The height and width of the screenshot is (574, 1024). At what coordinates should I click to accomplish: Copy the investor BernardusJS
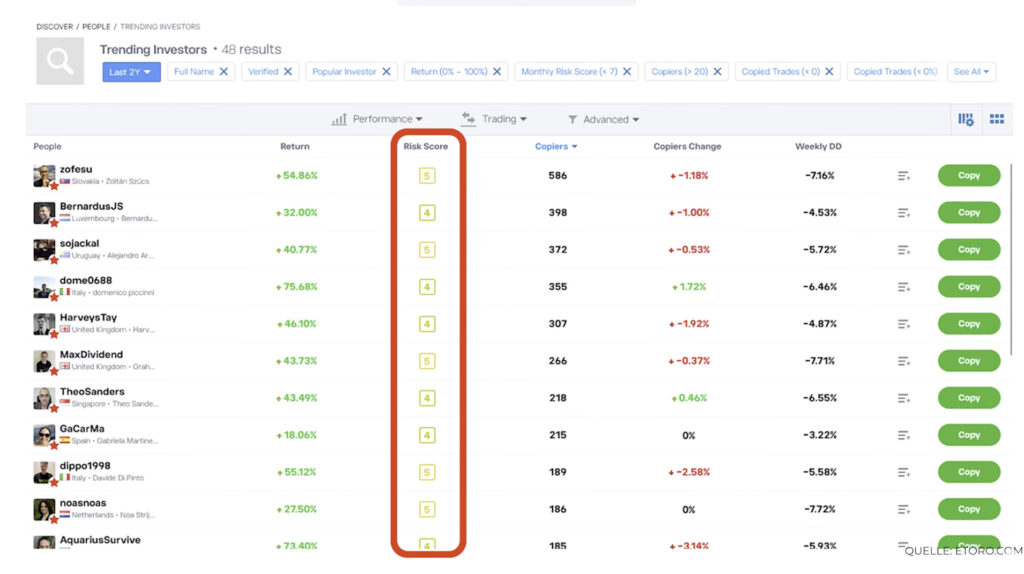[968, 212]
